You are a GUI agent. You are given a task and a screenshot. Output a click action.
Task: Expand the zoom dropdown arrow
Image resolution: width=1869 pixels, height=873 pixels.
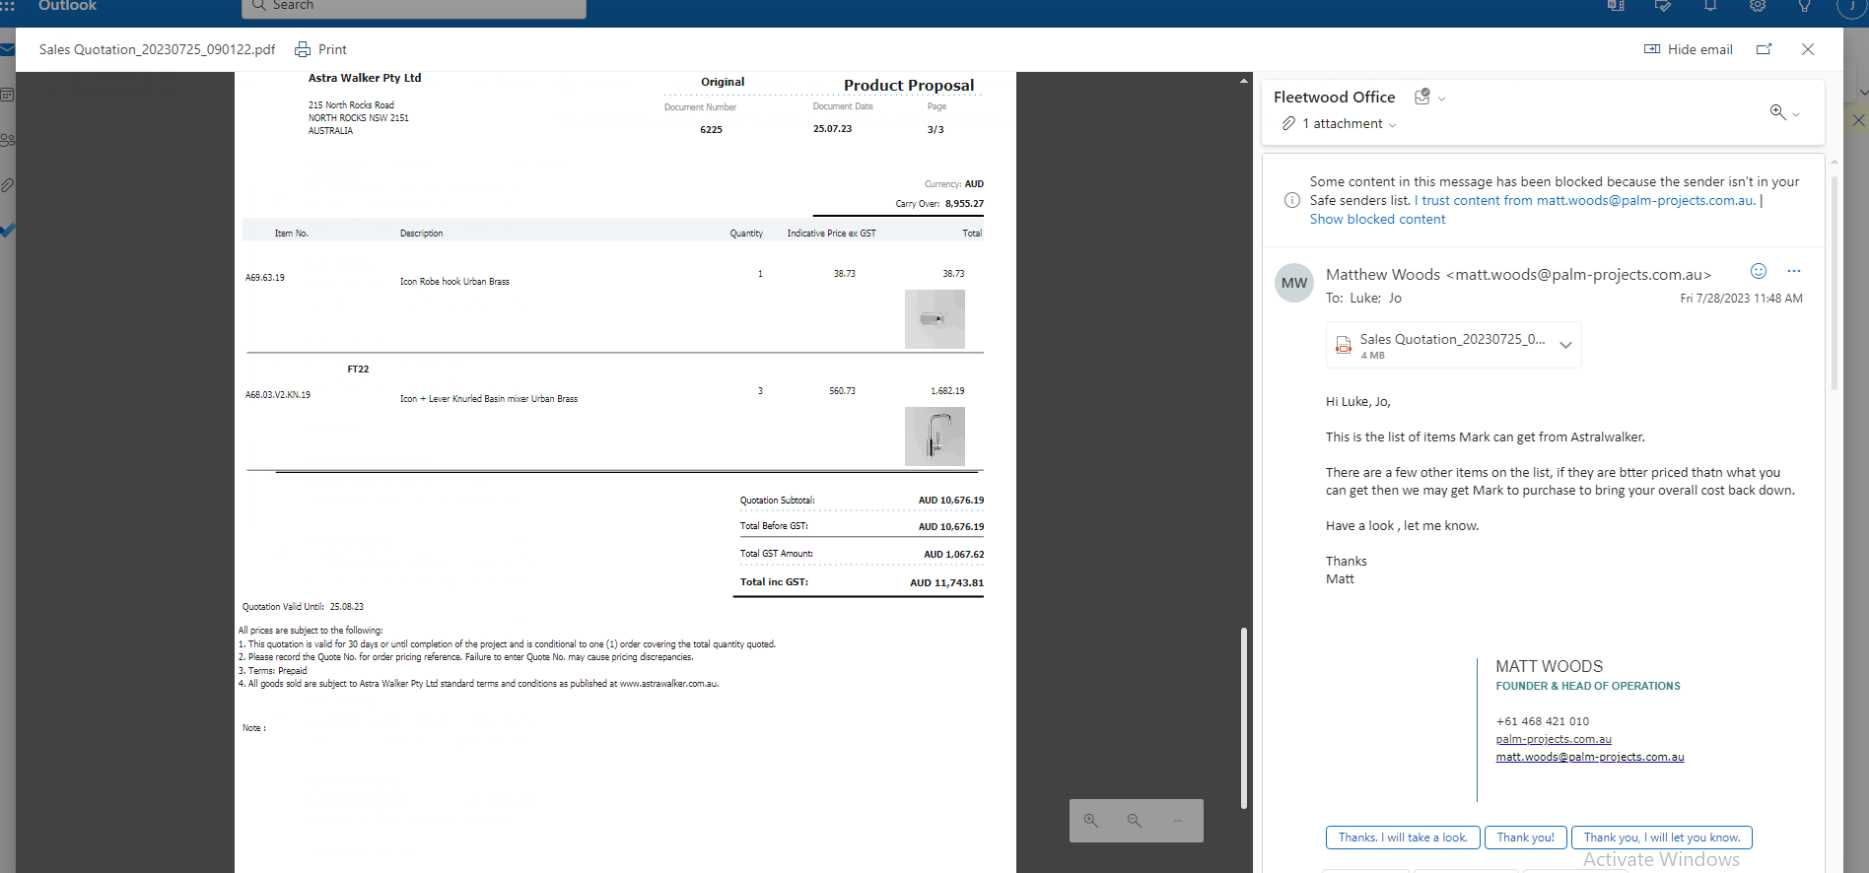[1796, 114]
